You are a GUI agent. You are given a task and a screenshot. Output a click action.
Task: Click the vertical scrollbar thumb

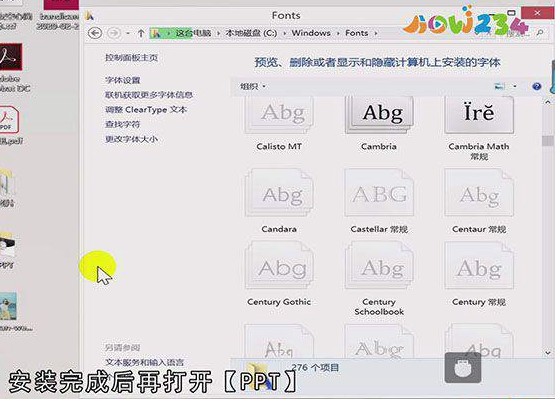[x=548, y=141]
